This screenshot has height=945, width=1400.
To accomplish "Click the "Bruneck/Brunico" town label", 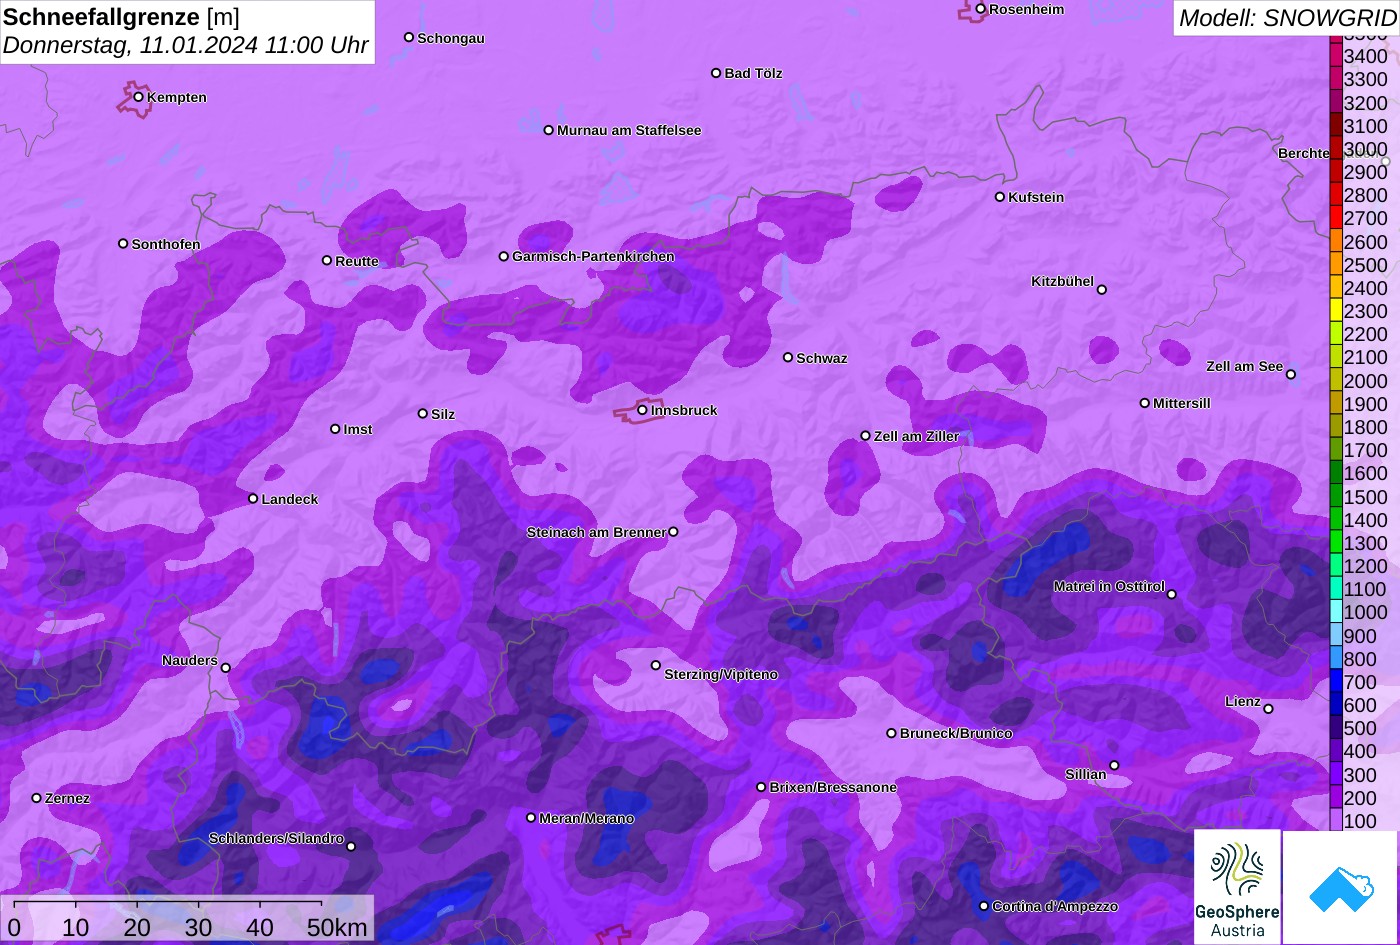I will click(x=956, y=734).
